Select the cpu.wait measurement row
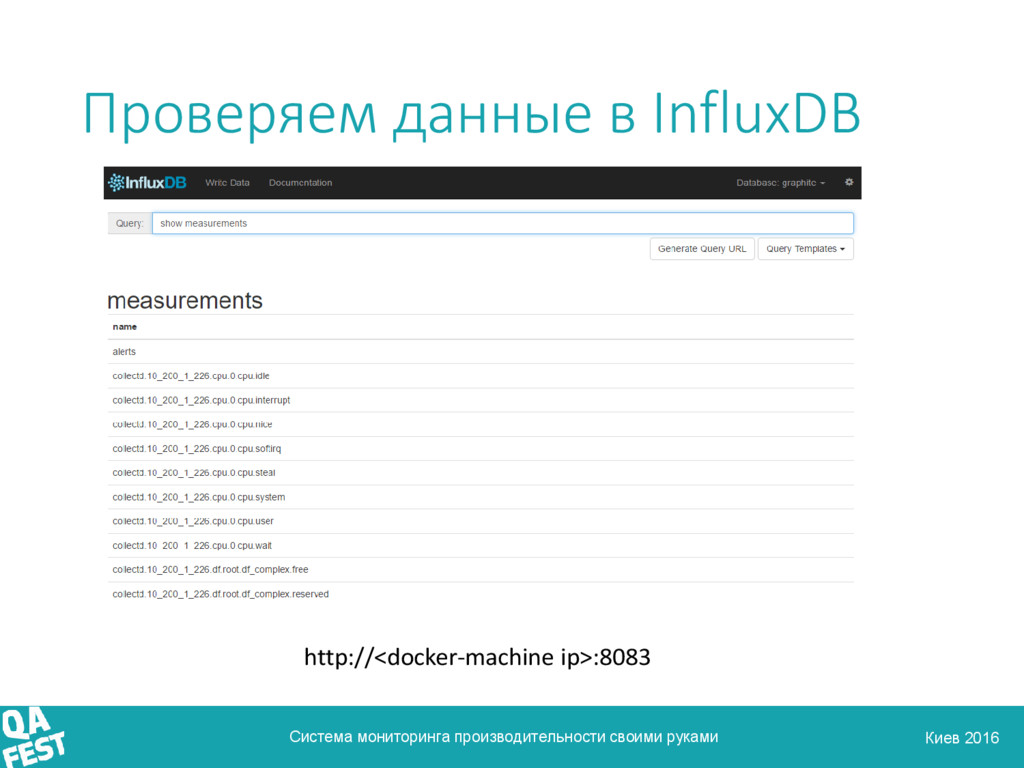Viewport: 1024px width, 768px height. pyautogui.click(x=481, y=545)
